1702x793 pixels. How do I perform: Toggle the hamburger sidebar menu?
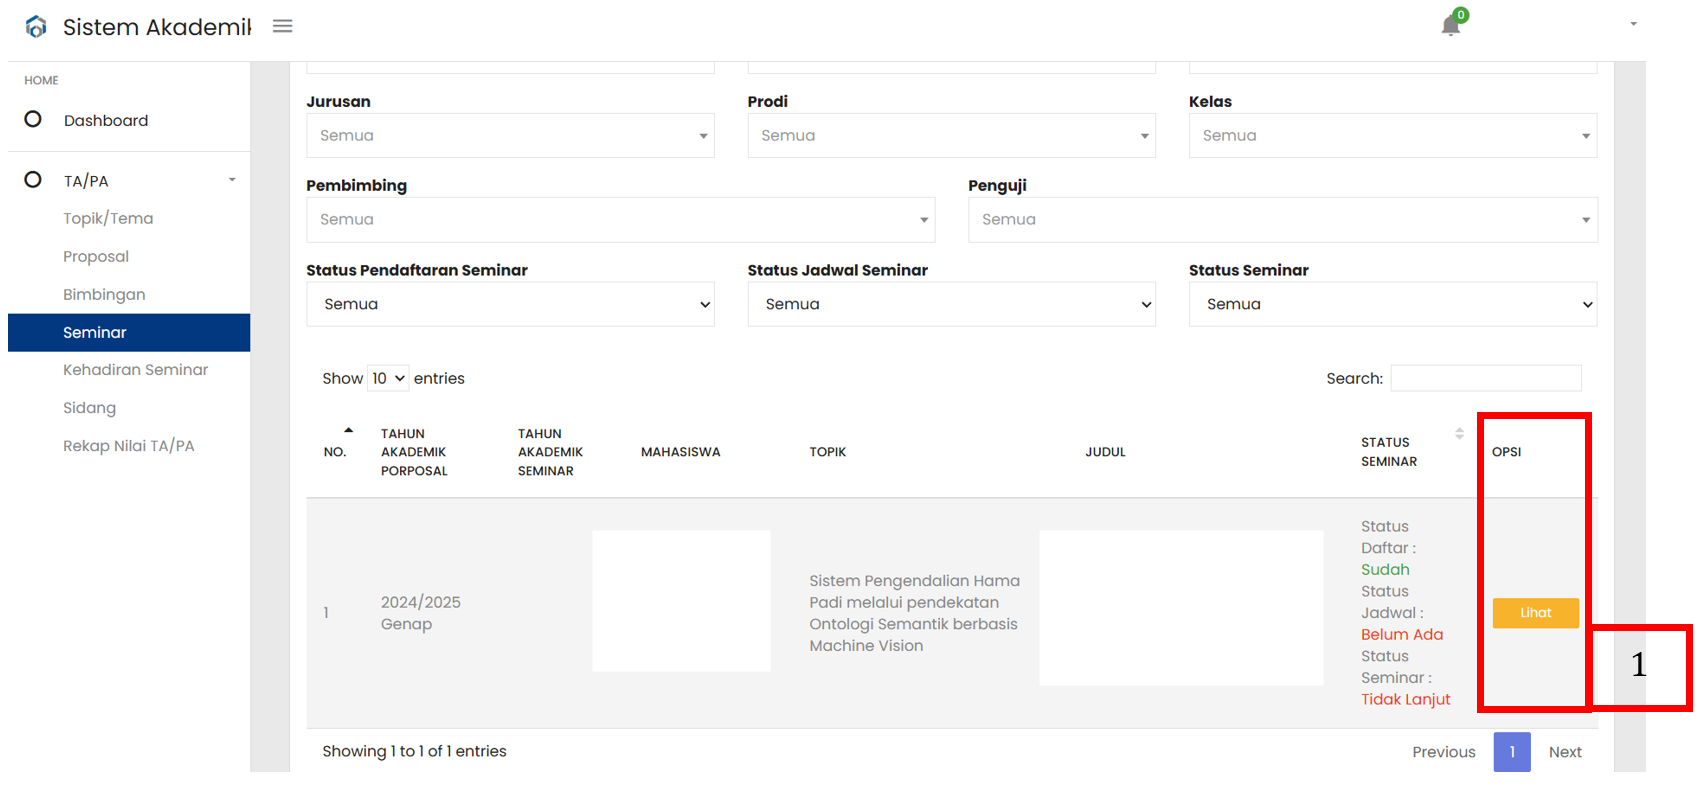[x=283, y=26]
